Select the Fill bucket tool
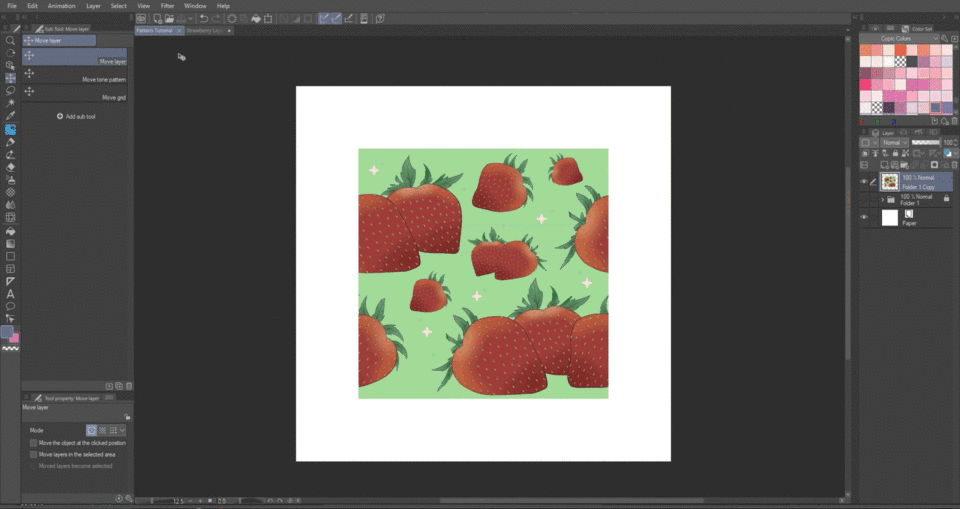Screen dimensions: 960x509 coord(10,232)
